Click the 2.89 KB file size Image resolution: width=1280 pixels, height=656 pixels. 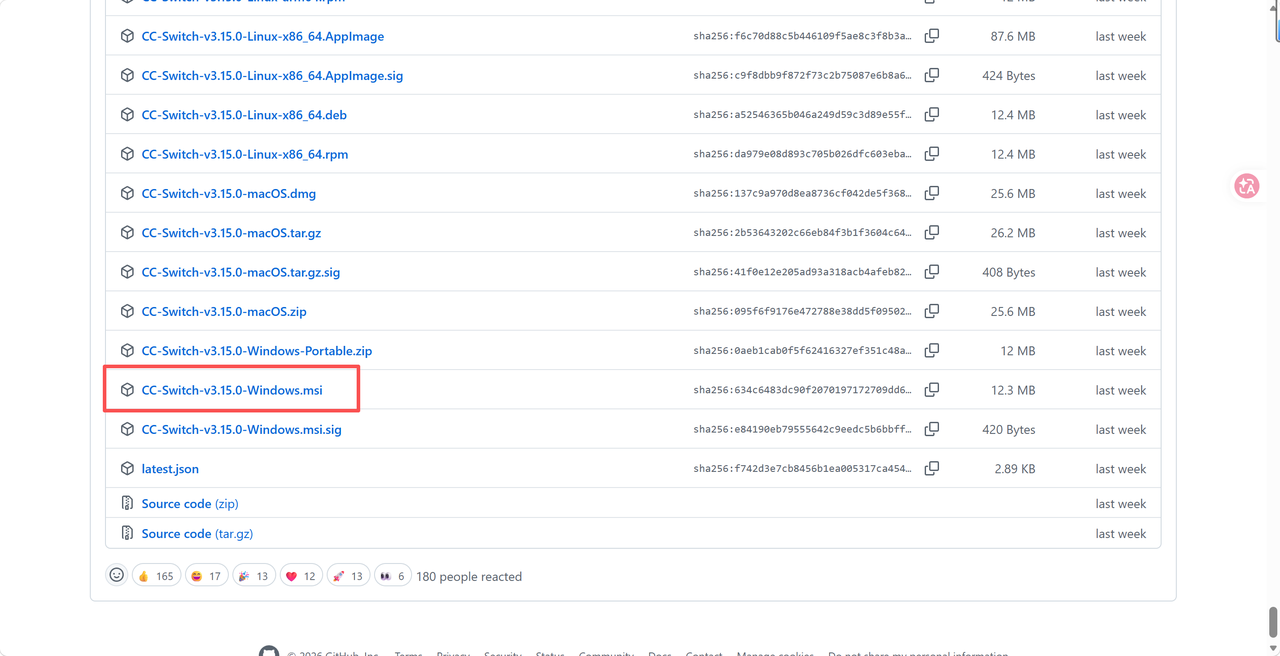click(x=1015, y=469)
